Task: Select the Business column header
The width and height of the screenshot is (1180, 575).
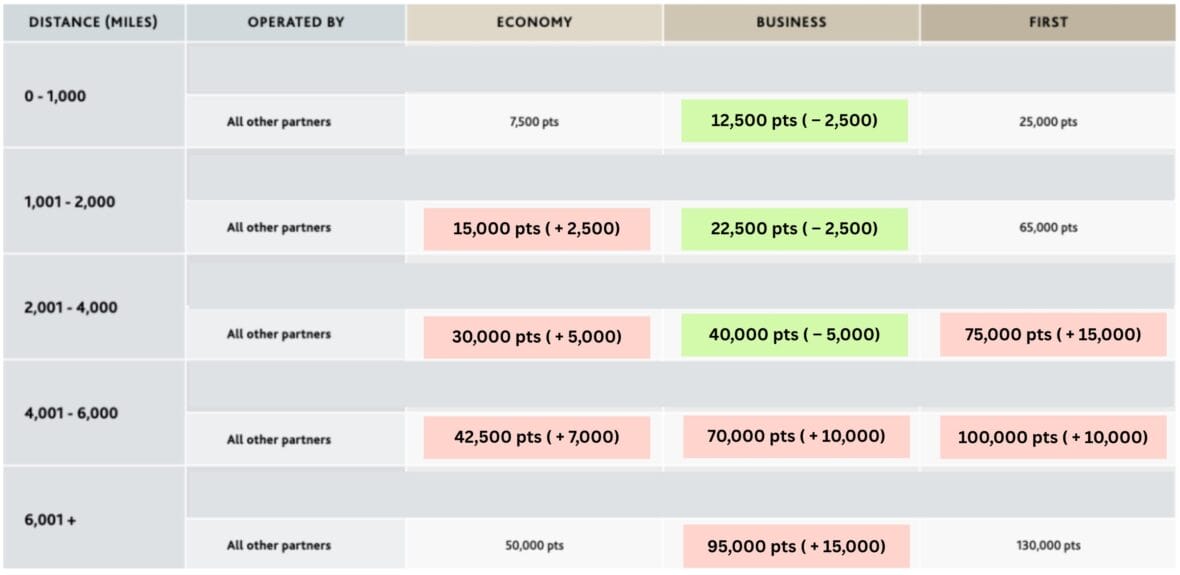Action: pos(791,22)
